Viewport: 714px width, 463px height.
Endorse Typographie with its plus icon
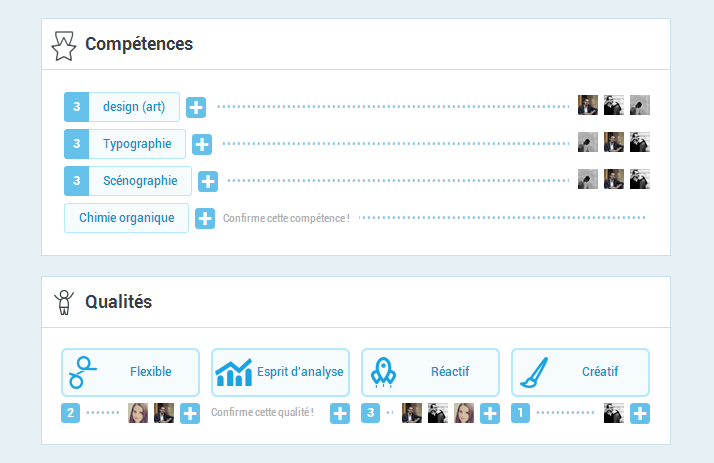202,144
